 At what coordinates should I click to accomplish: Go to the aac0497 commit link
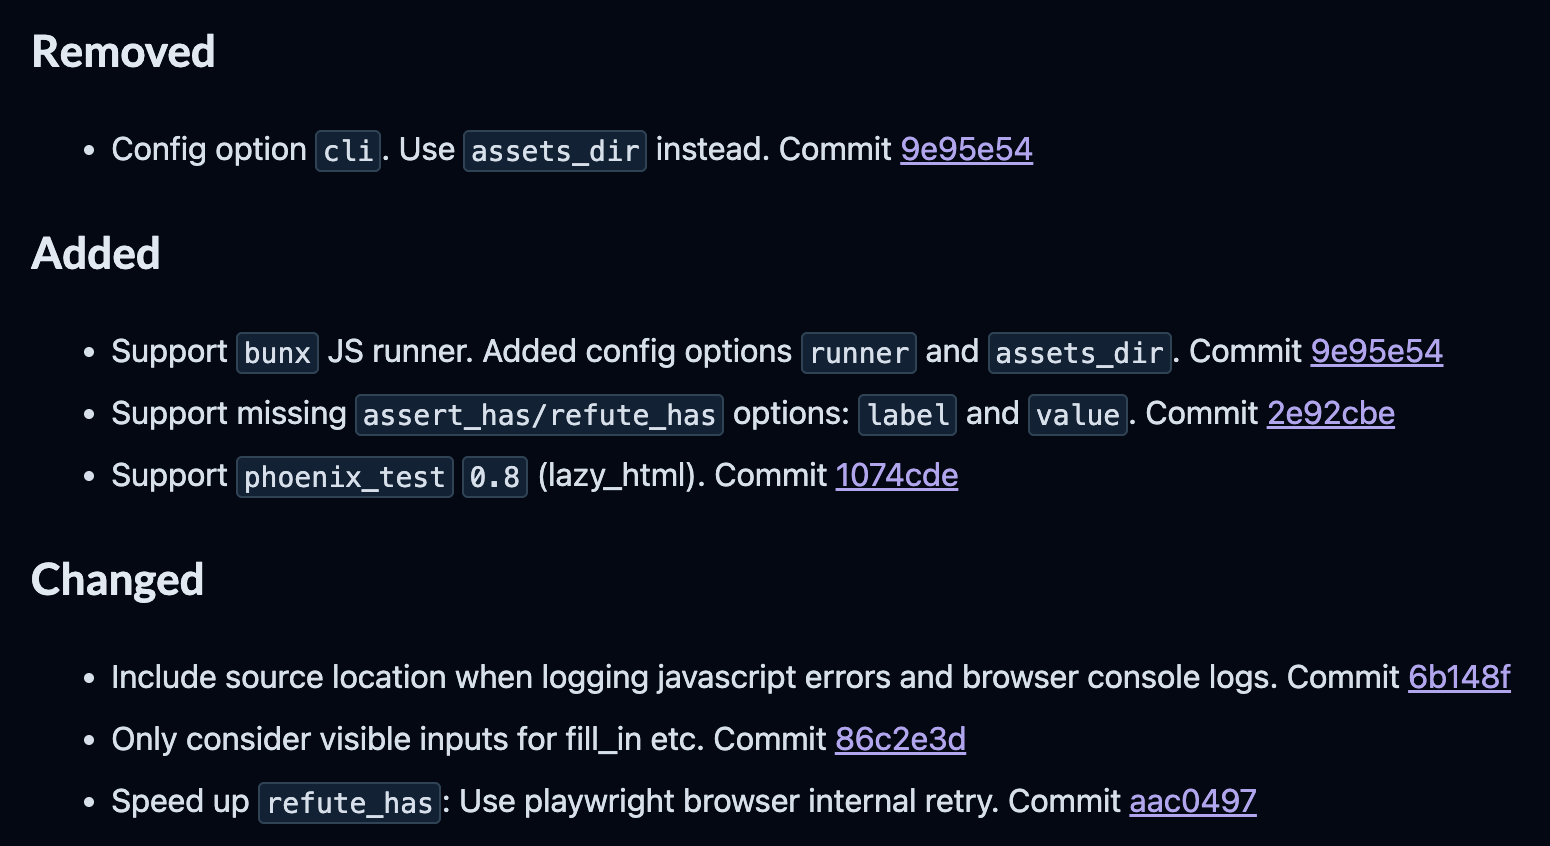(x=1192, y=801)
